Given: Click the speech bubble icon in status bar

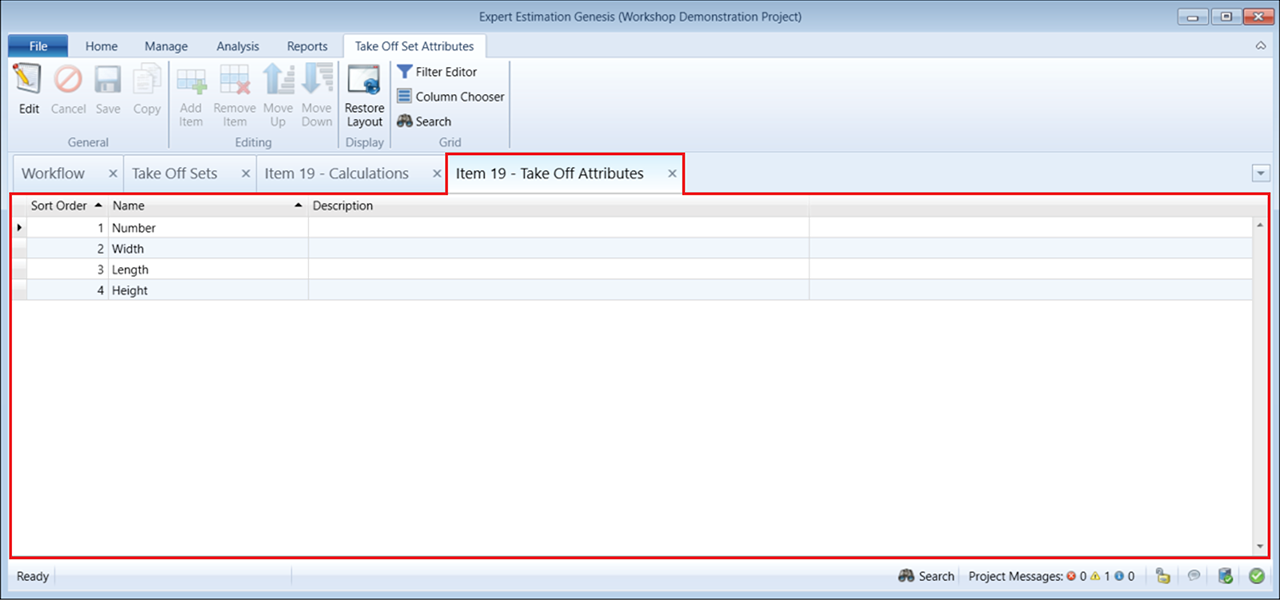Looking at the screenshot, I should [x=1193, y=576].
